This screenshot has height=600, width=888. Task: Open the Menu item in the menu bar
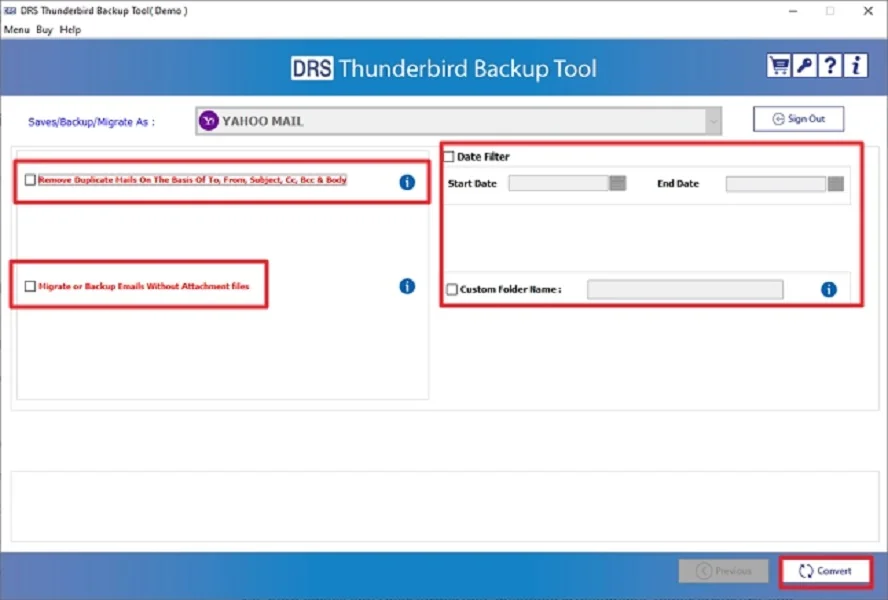[15, 29]
